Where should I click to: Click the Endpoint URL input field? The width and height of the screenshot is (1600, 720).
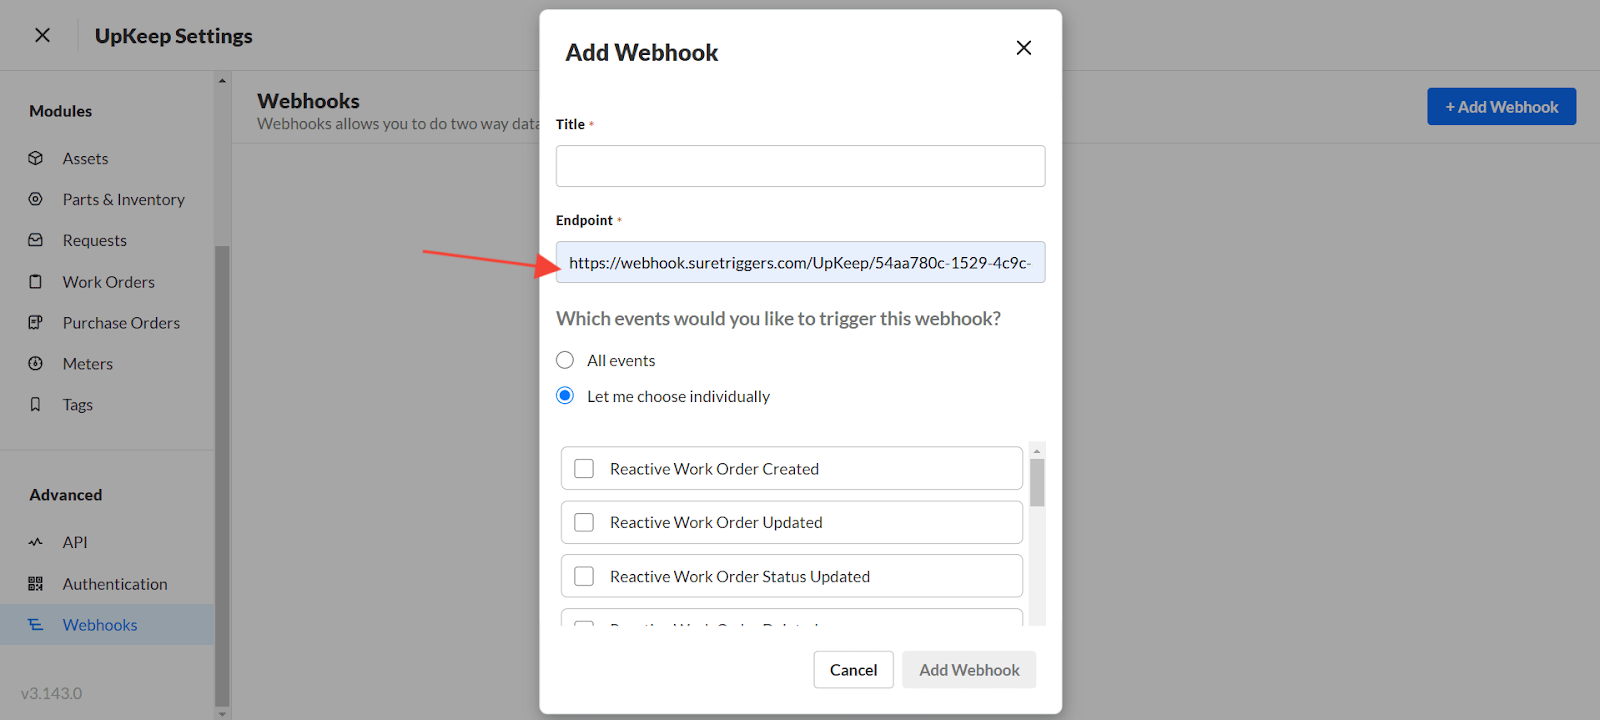coord(800,262)
